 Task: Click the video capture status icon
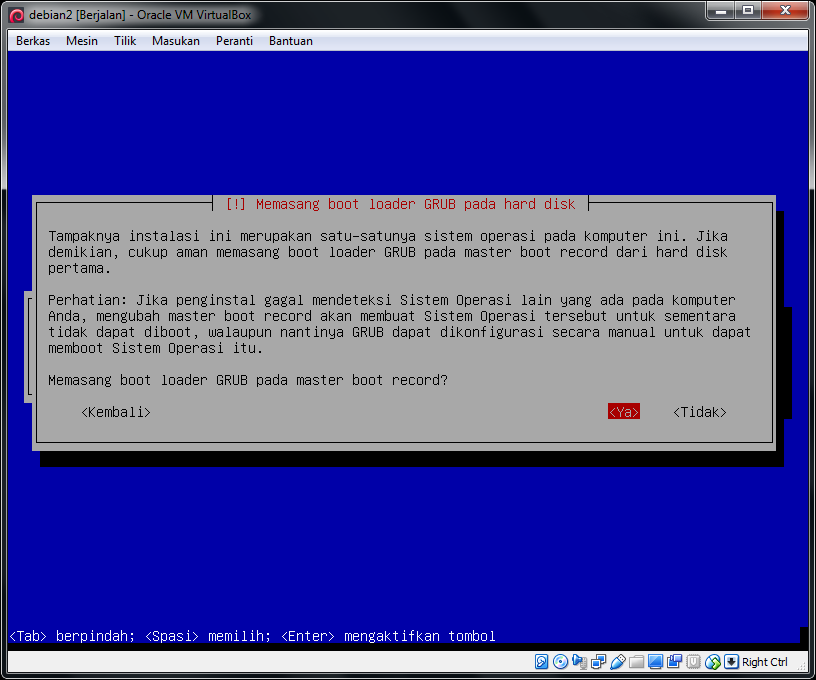[674, 662]
